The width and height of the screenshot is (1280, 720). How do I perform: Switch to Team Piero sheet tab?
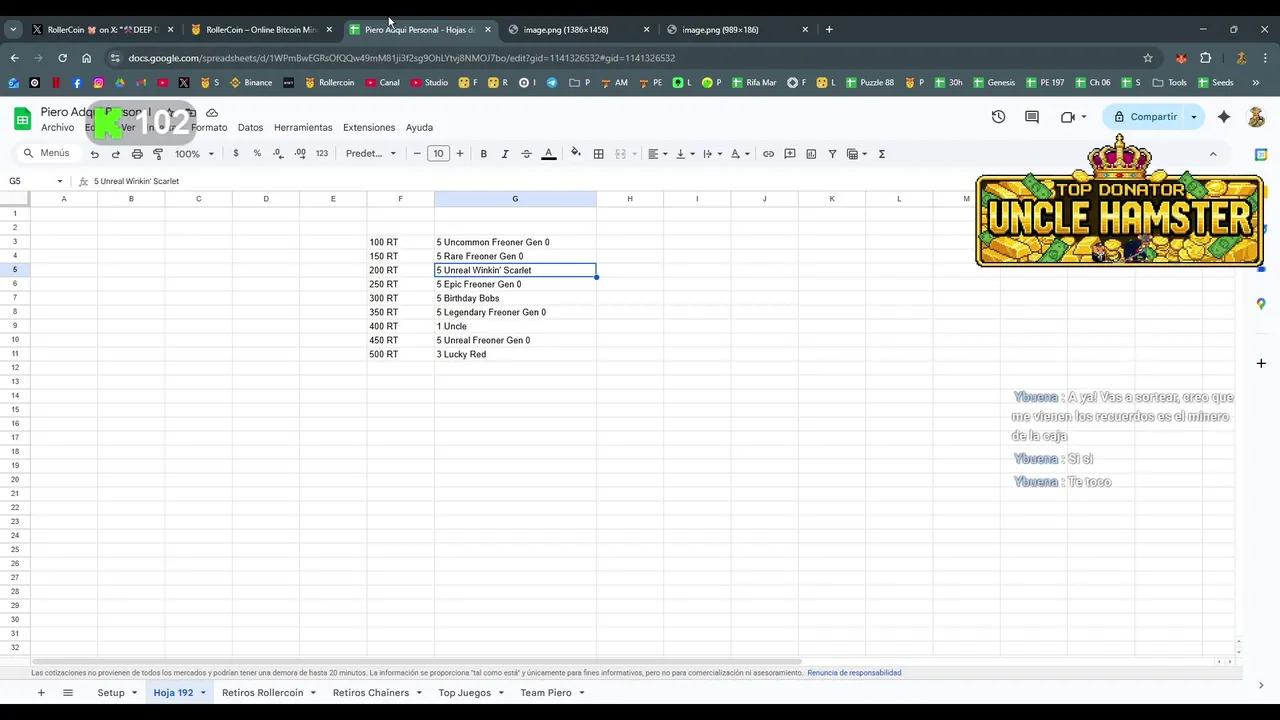pos(546,693)
